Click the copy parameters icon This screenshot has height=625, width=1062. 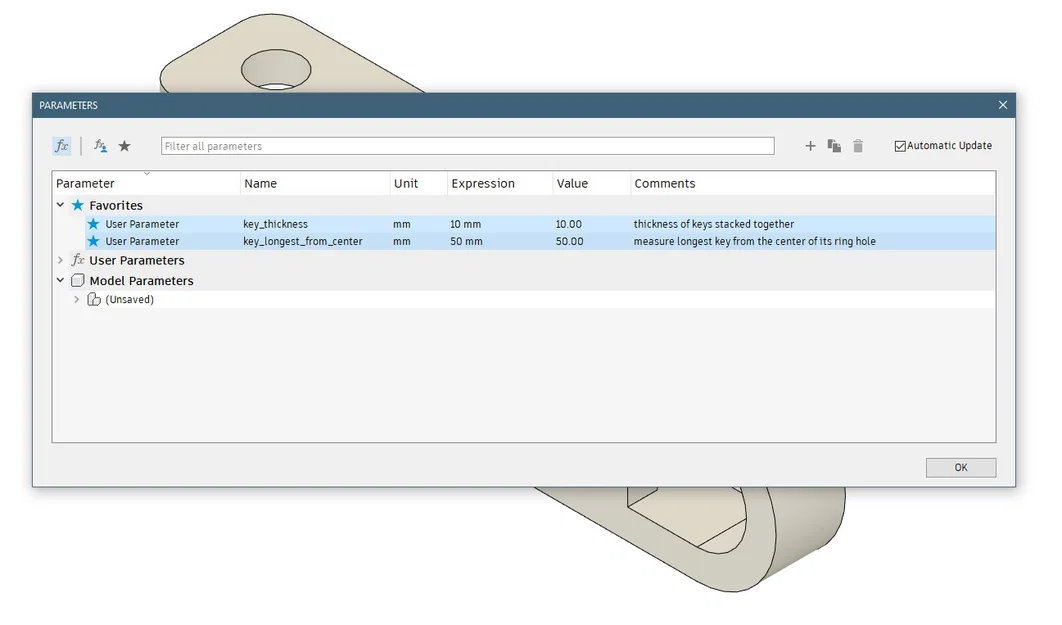[834, 146]
